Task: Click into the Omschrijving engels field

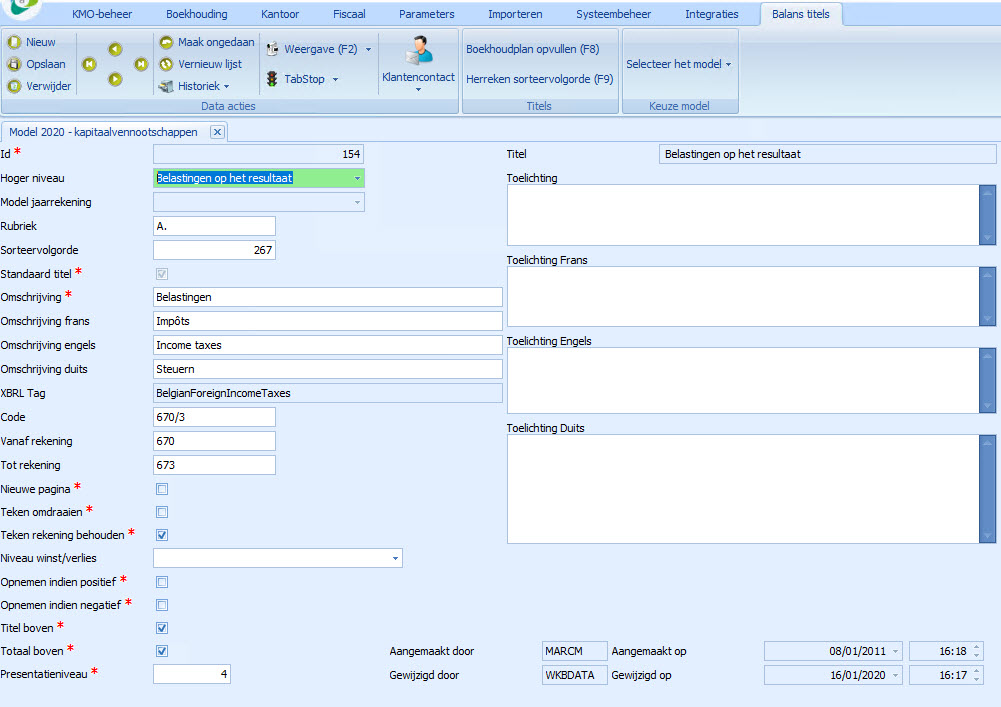Action: click(x=327, y=345)
